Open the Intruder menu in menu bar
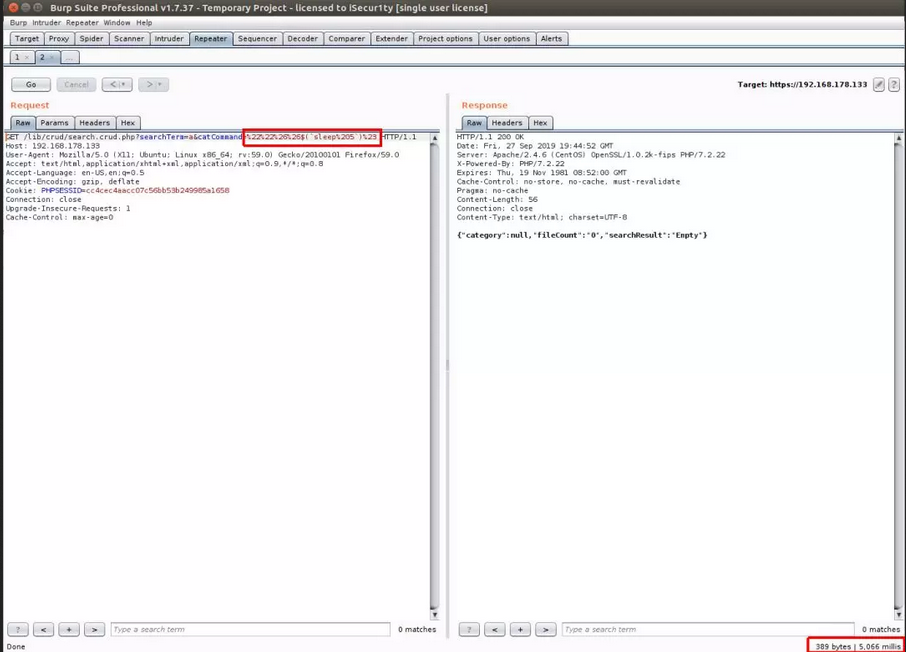The width and height of the screenshot is (906, 652). pos(46,22)
